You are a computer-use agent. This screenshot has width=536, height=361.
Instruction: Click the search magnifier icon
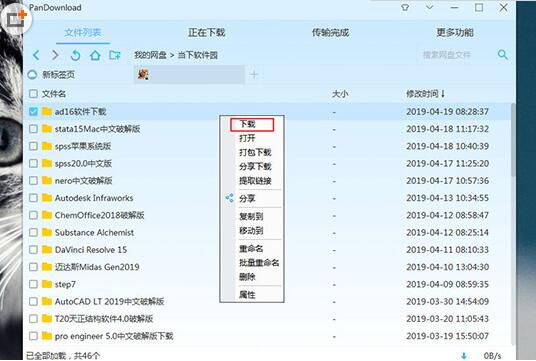click(502, 54)
